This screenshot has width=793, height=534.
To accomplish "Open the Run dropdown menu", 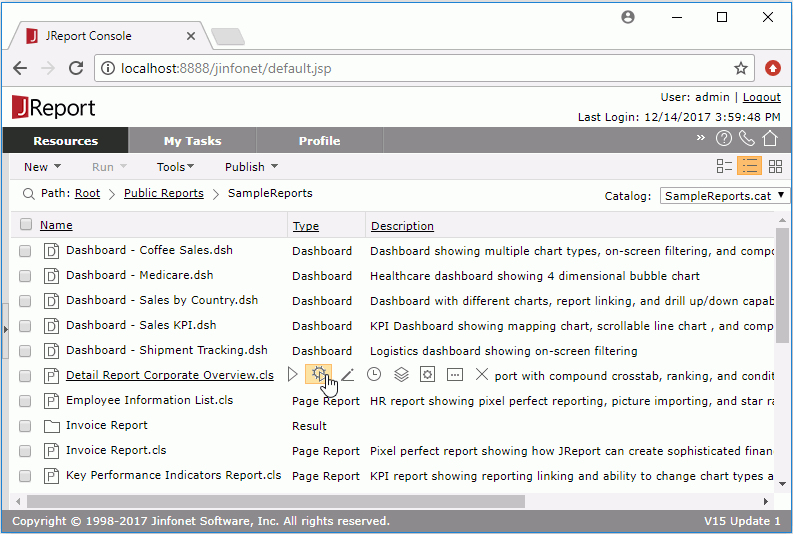I will [109, 167].
